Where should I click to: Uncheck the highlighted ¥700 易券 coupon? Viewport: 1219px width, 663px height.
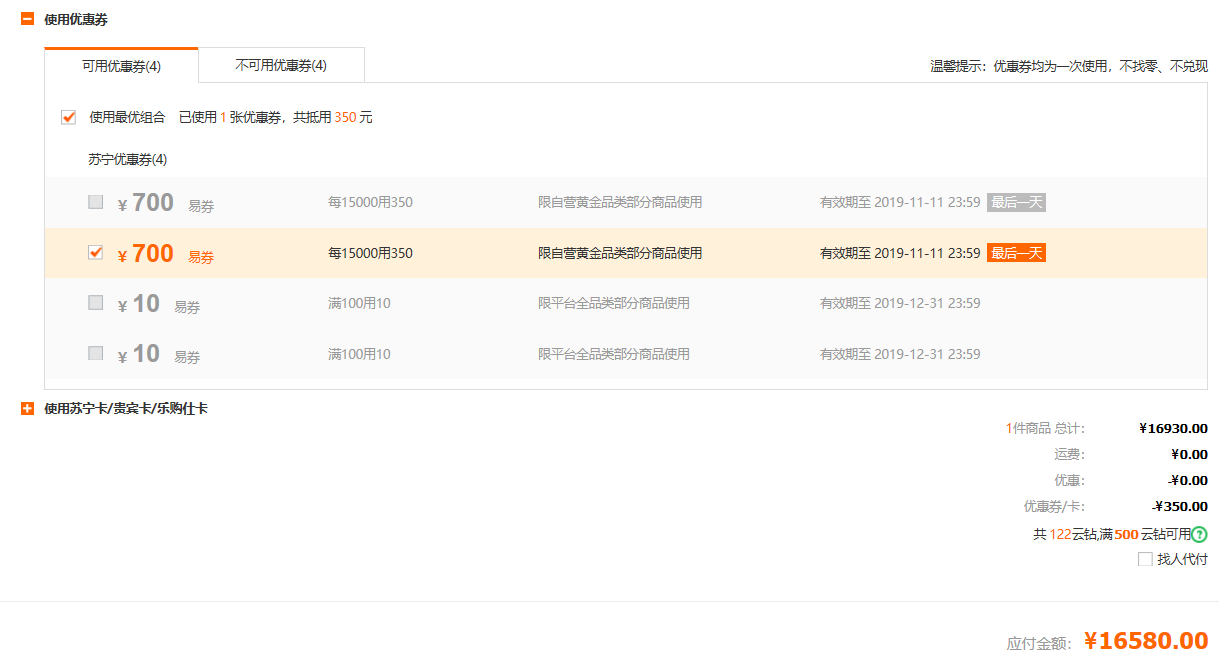pos(95,252)
